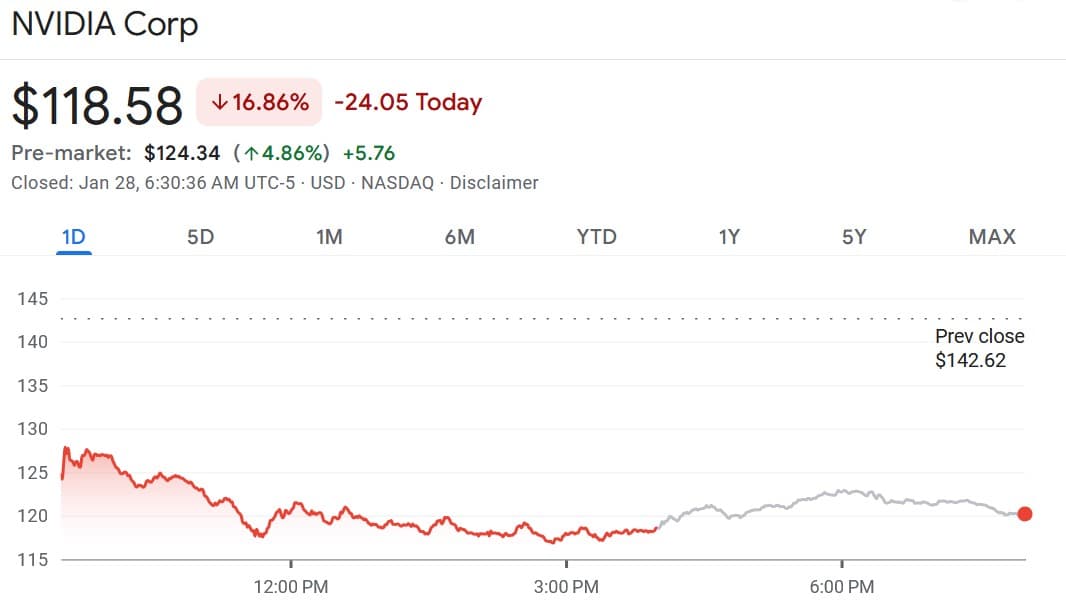Screen dimensions: 1066x609
Task: Select the 1Y time range
Action: 728,237
